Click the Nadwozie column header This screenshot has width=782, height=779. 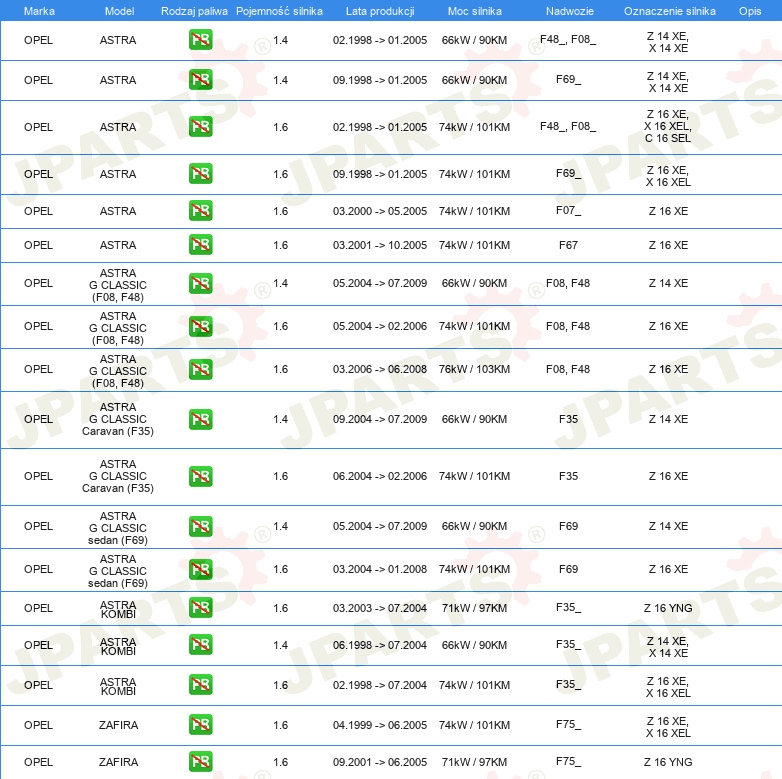click(x=570, y=11)
